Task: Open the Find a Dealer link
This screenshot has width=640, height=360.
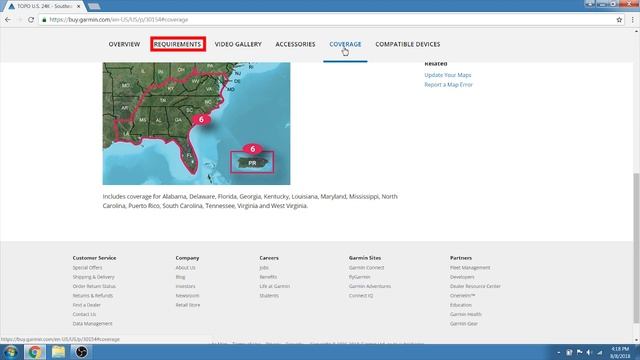Action: tap(87, 305)
